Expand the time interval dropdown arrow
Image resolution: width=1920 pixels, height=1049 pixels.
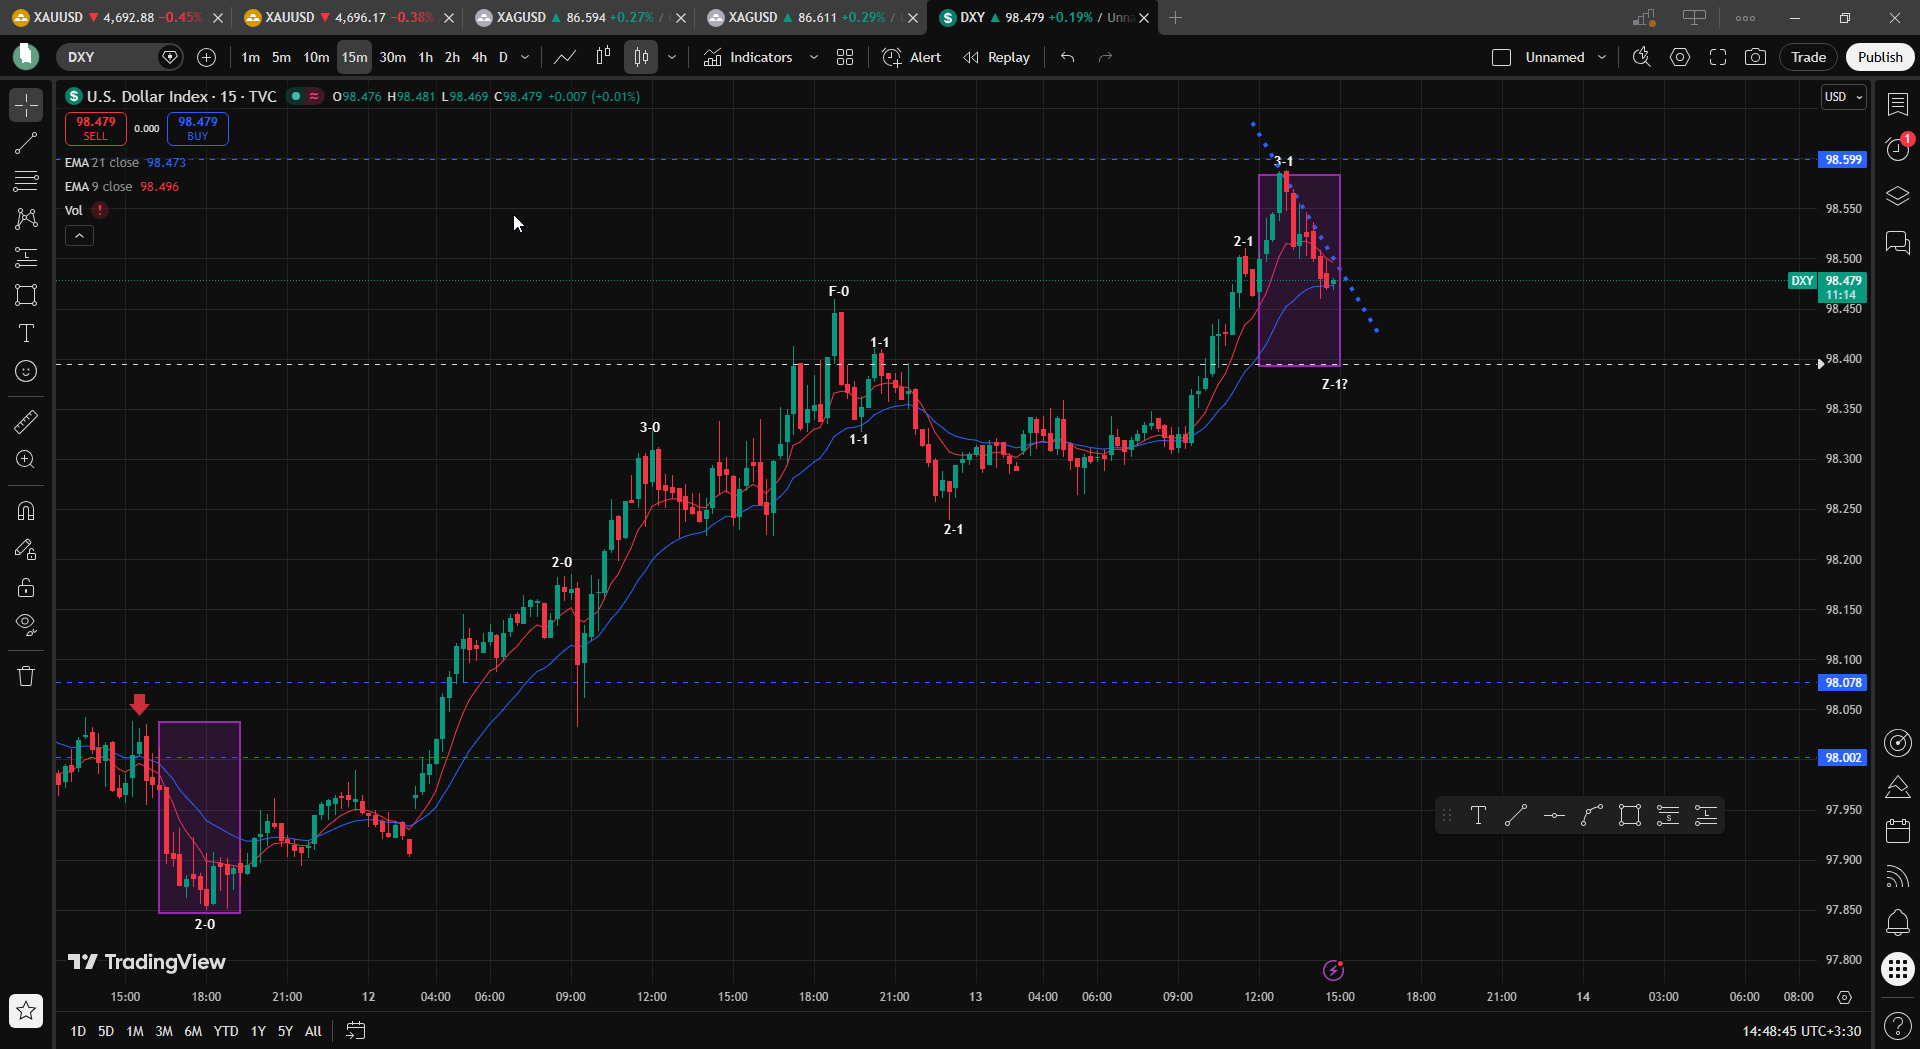pyautogui.click(x=525, y=57)
